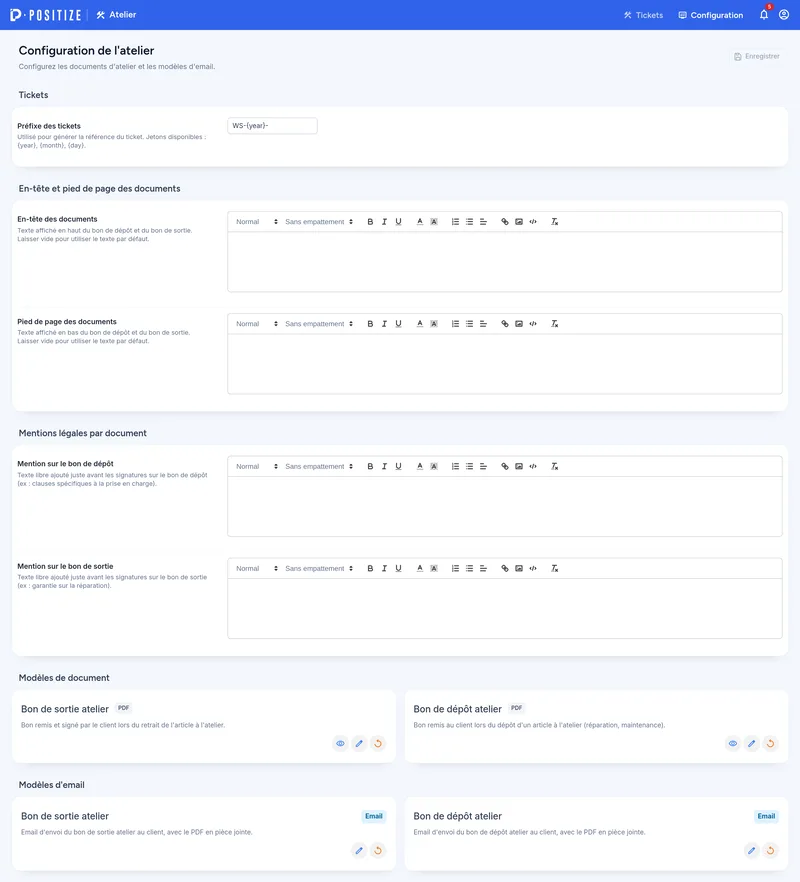This screenshot has height=882, width=800.
Task: Edit Bon de sortie atelier email template
Action: click(x=359, y=850)
